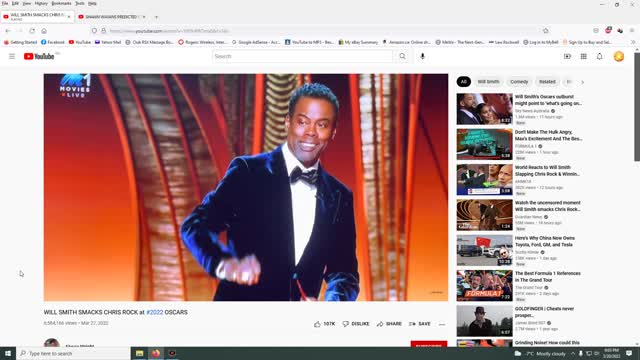The width and height of the screenshot is (640, 360).
Task: Open Don't Make The Hulk Angry thumbnail
Action: click(x=484, y=144)
